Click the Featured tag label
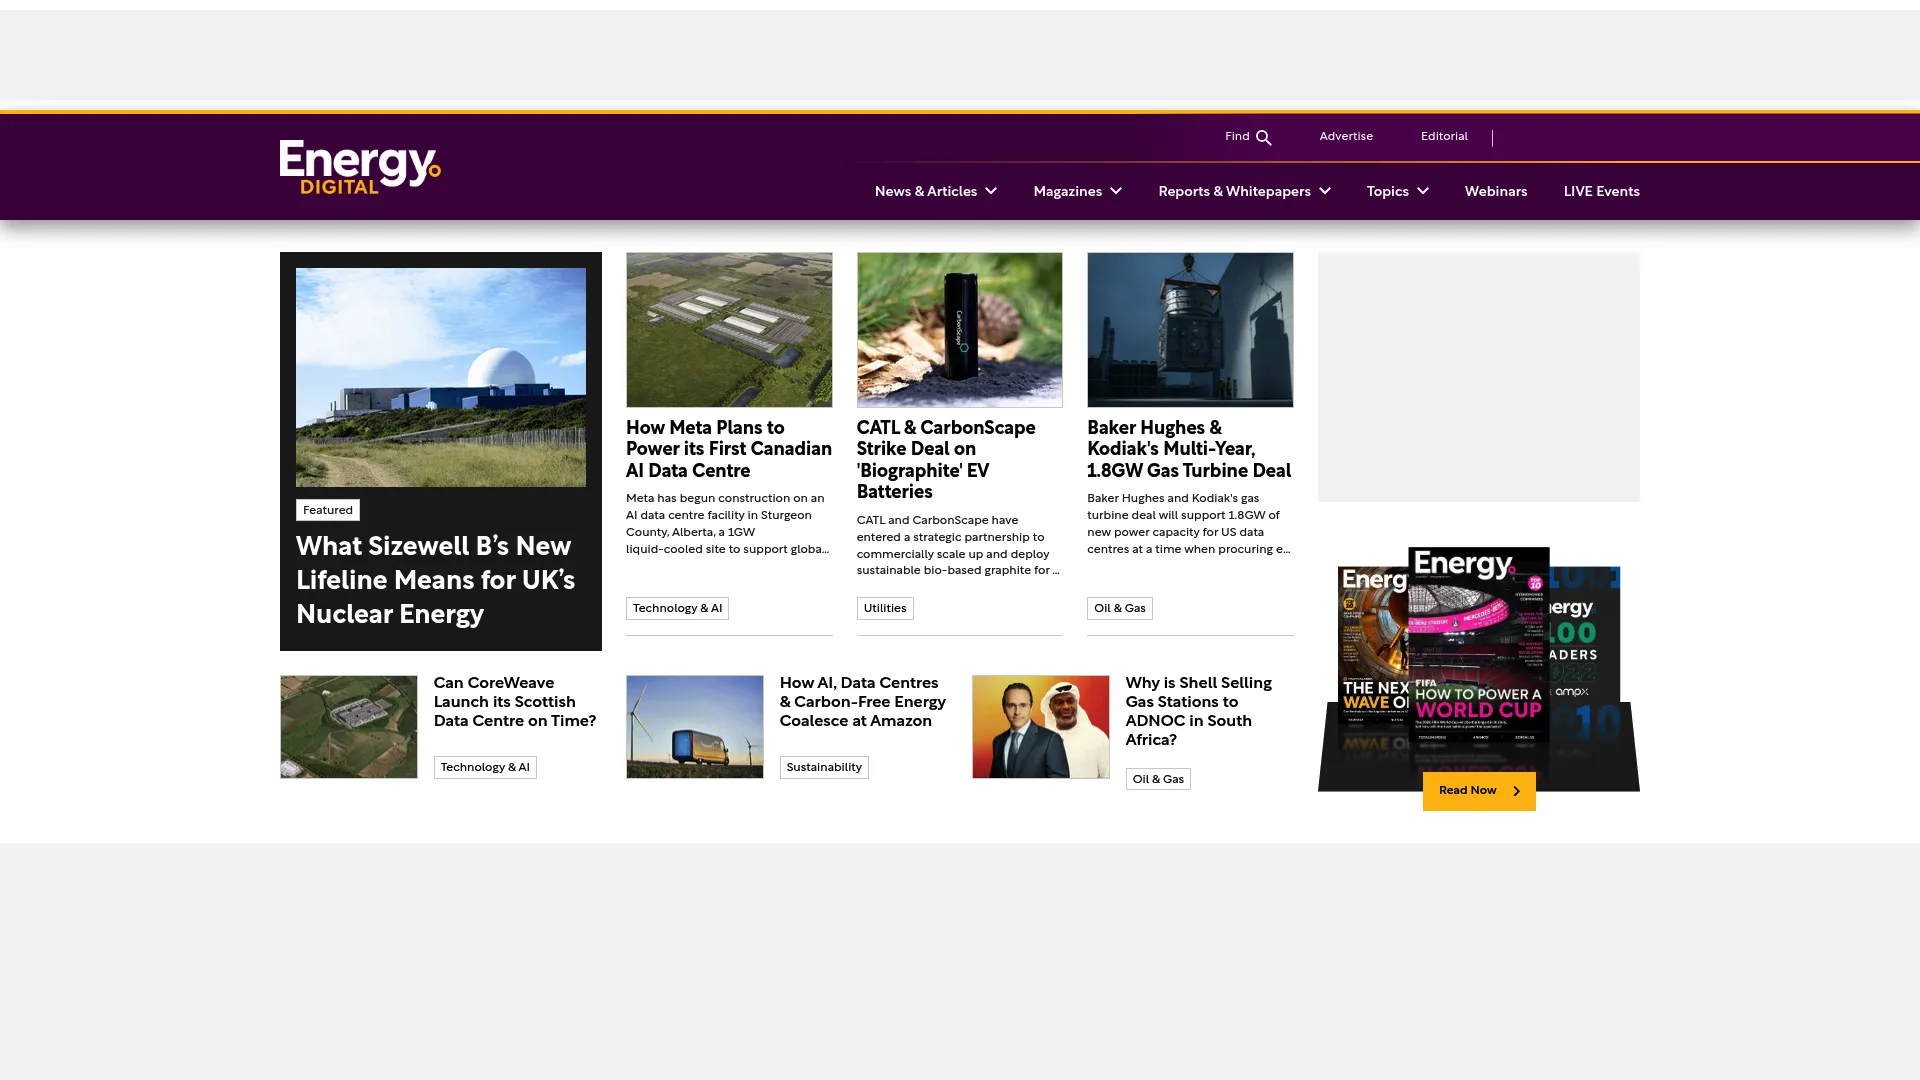Screen dimensions: 1920x1080 tap(328, 510)
